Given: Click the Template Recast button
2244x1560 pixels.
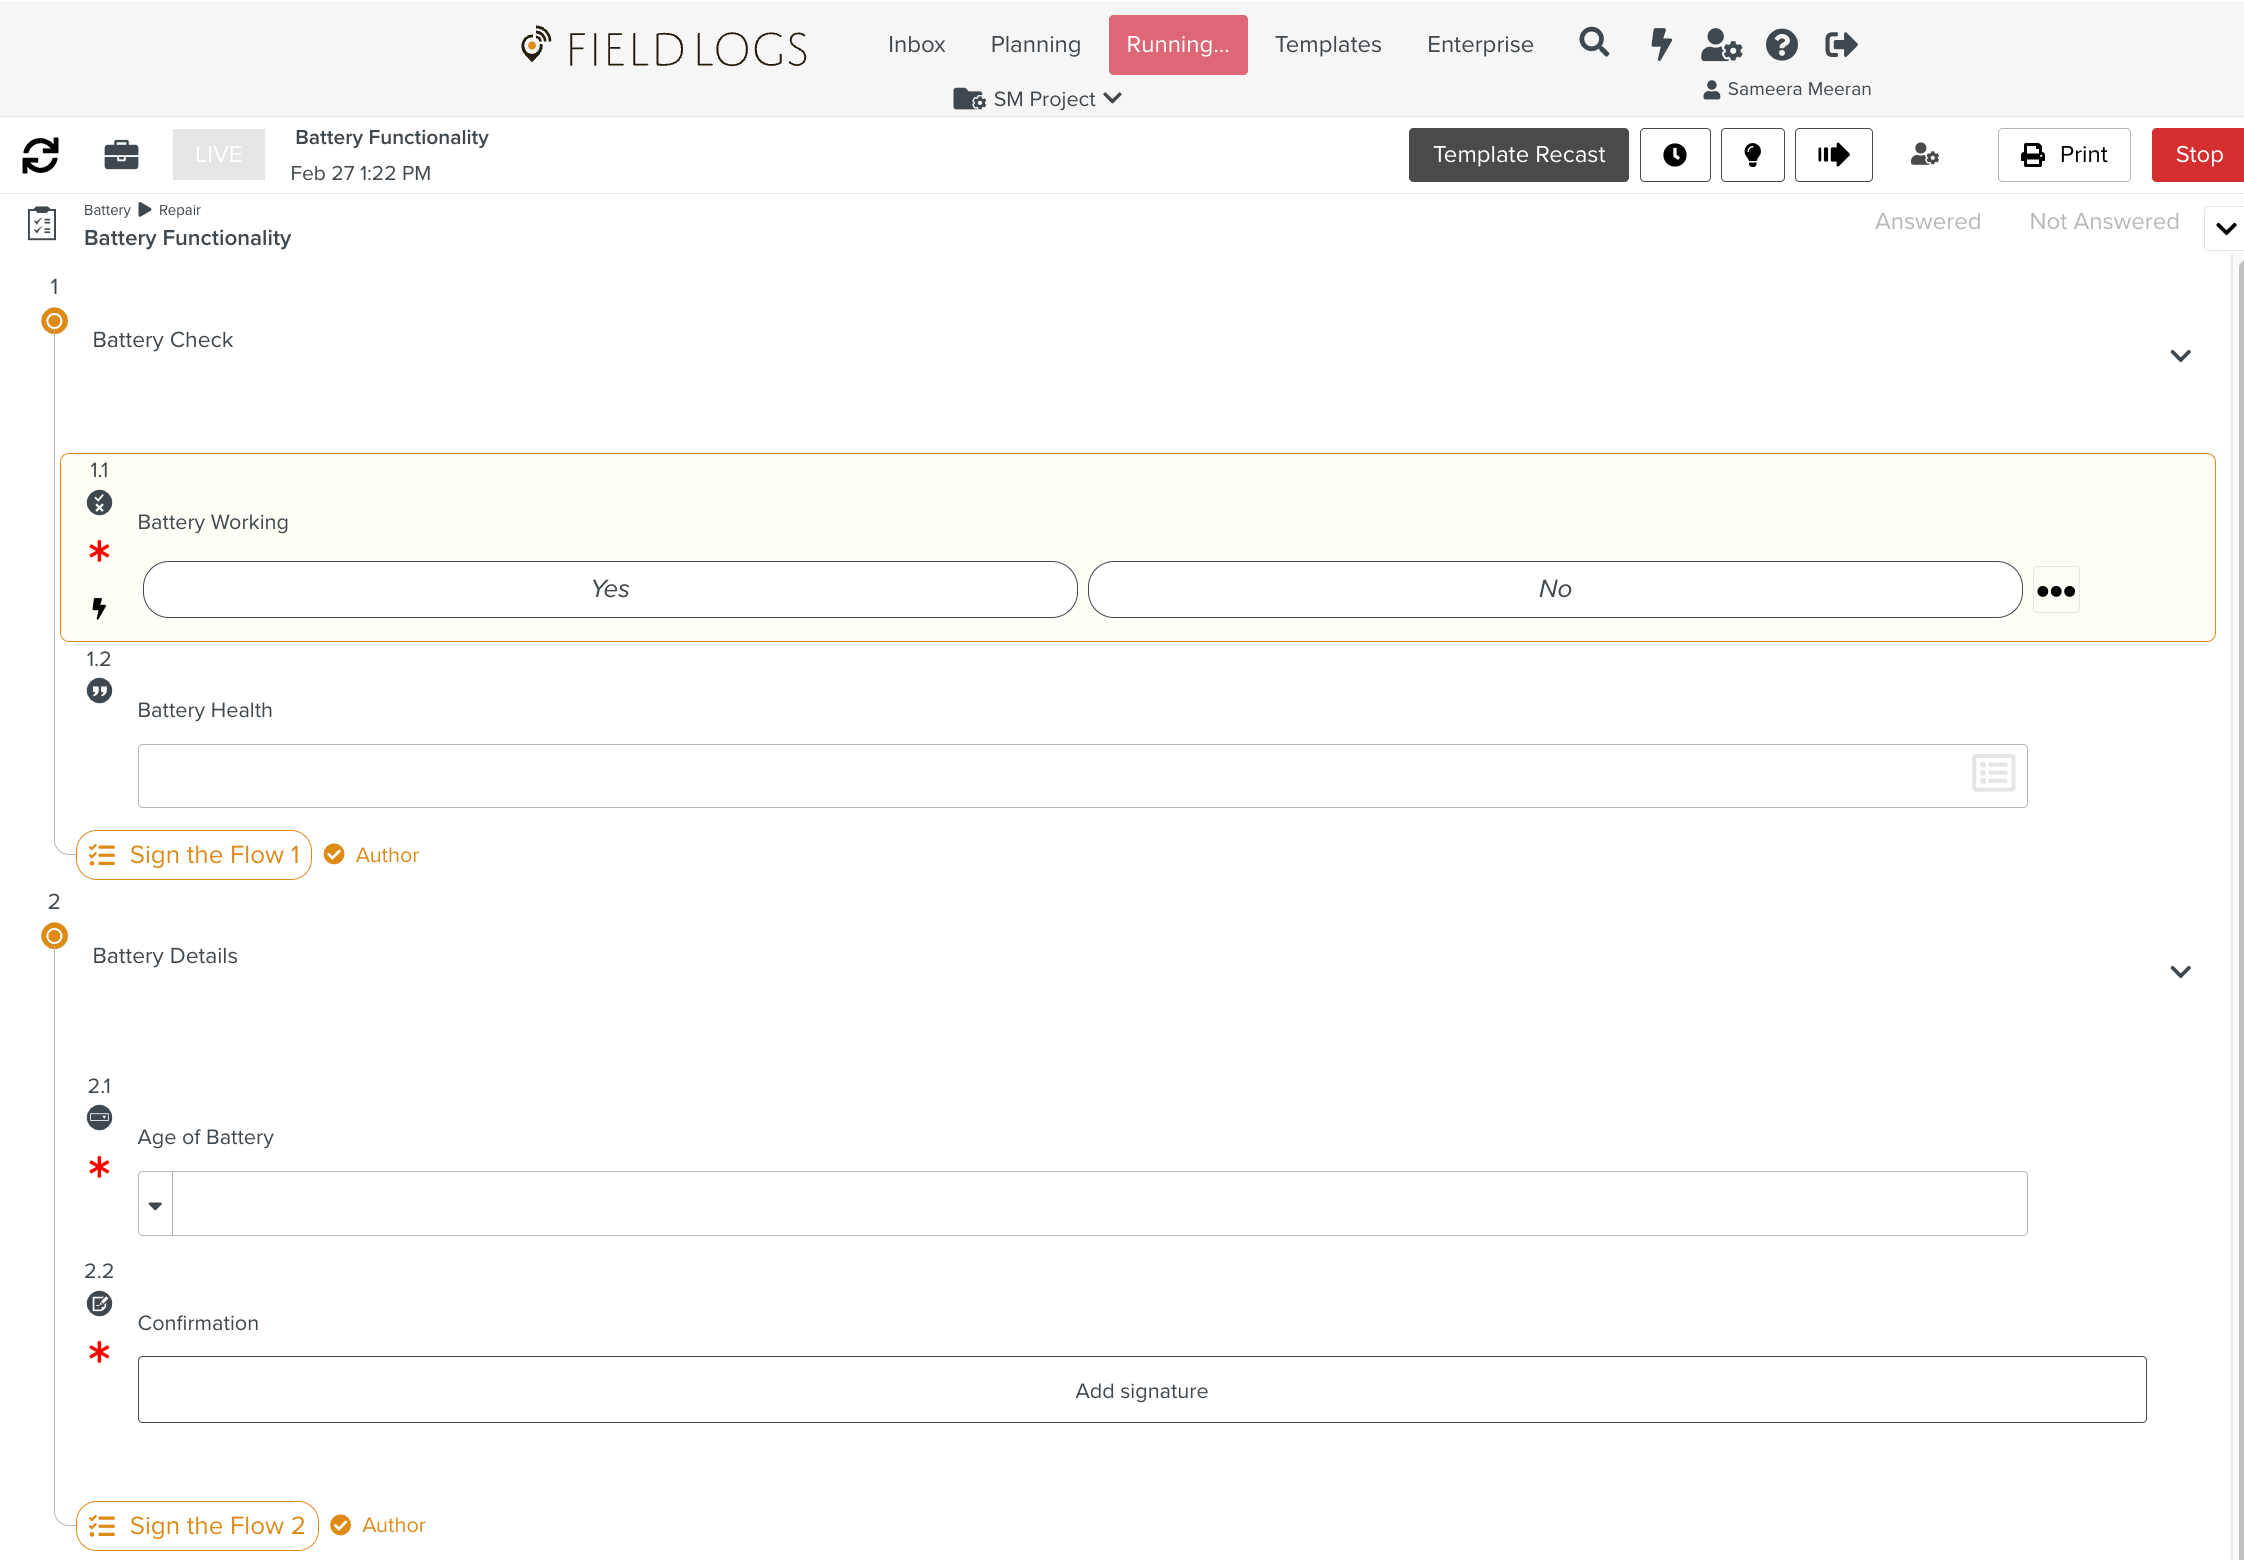Looking at the screenshot, I should pyautogui.click(x=1518, y=155).
